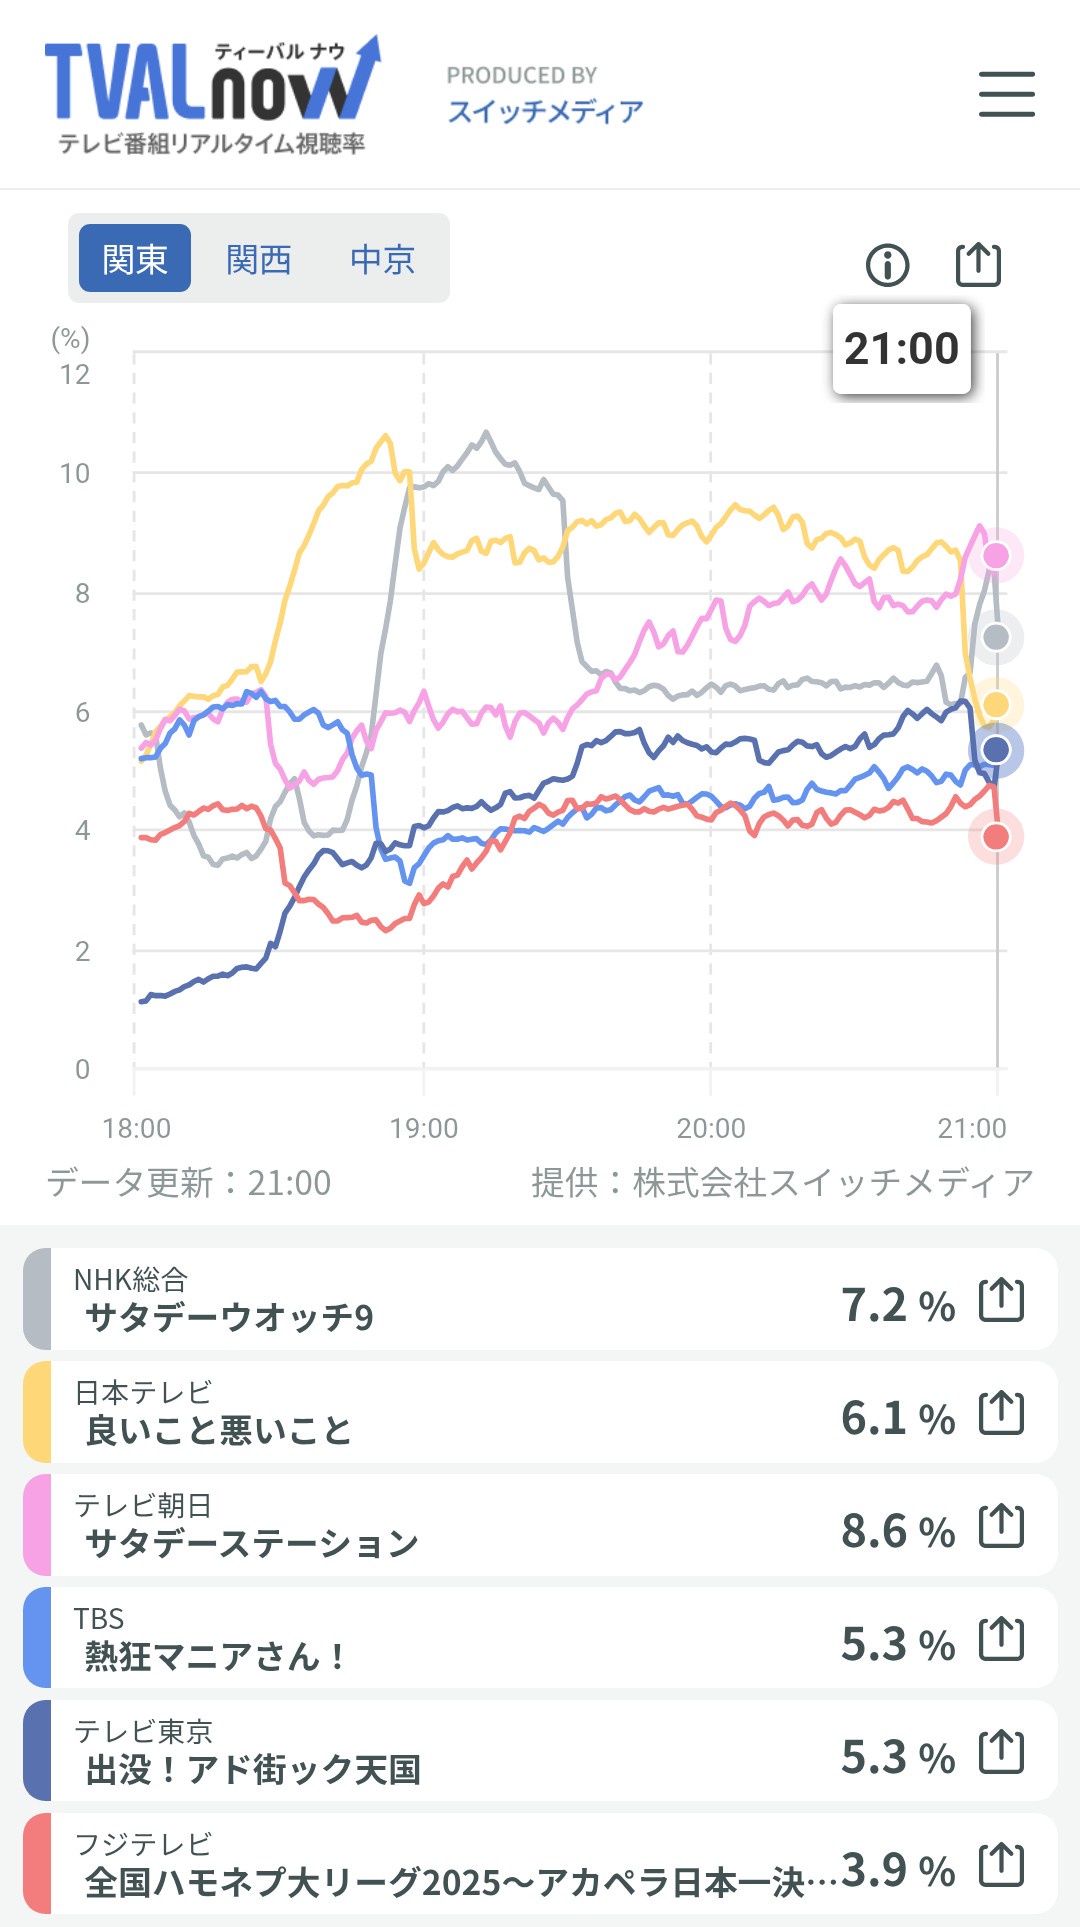The image size is (1080, 1927).
Task: Switch to the 関西 region tab
Action: (258, 259)
